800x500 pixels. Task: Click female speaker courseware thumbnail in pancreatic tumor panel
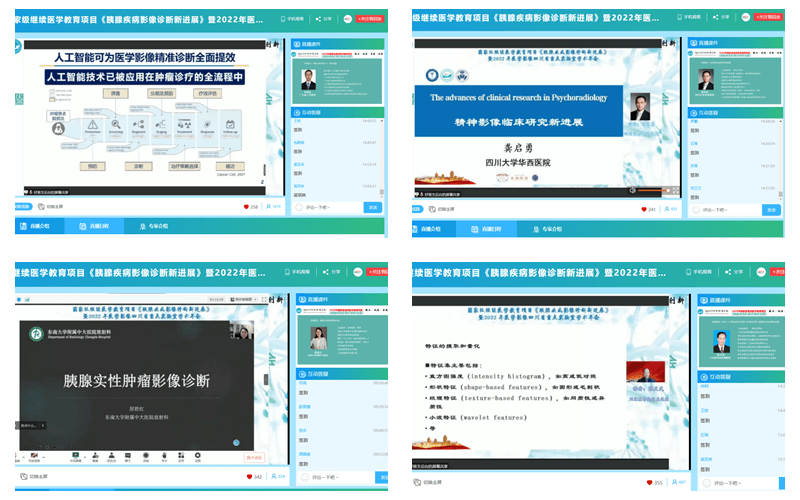(x=342, y=339)
